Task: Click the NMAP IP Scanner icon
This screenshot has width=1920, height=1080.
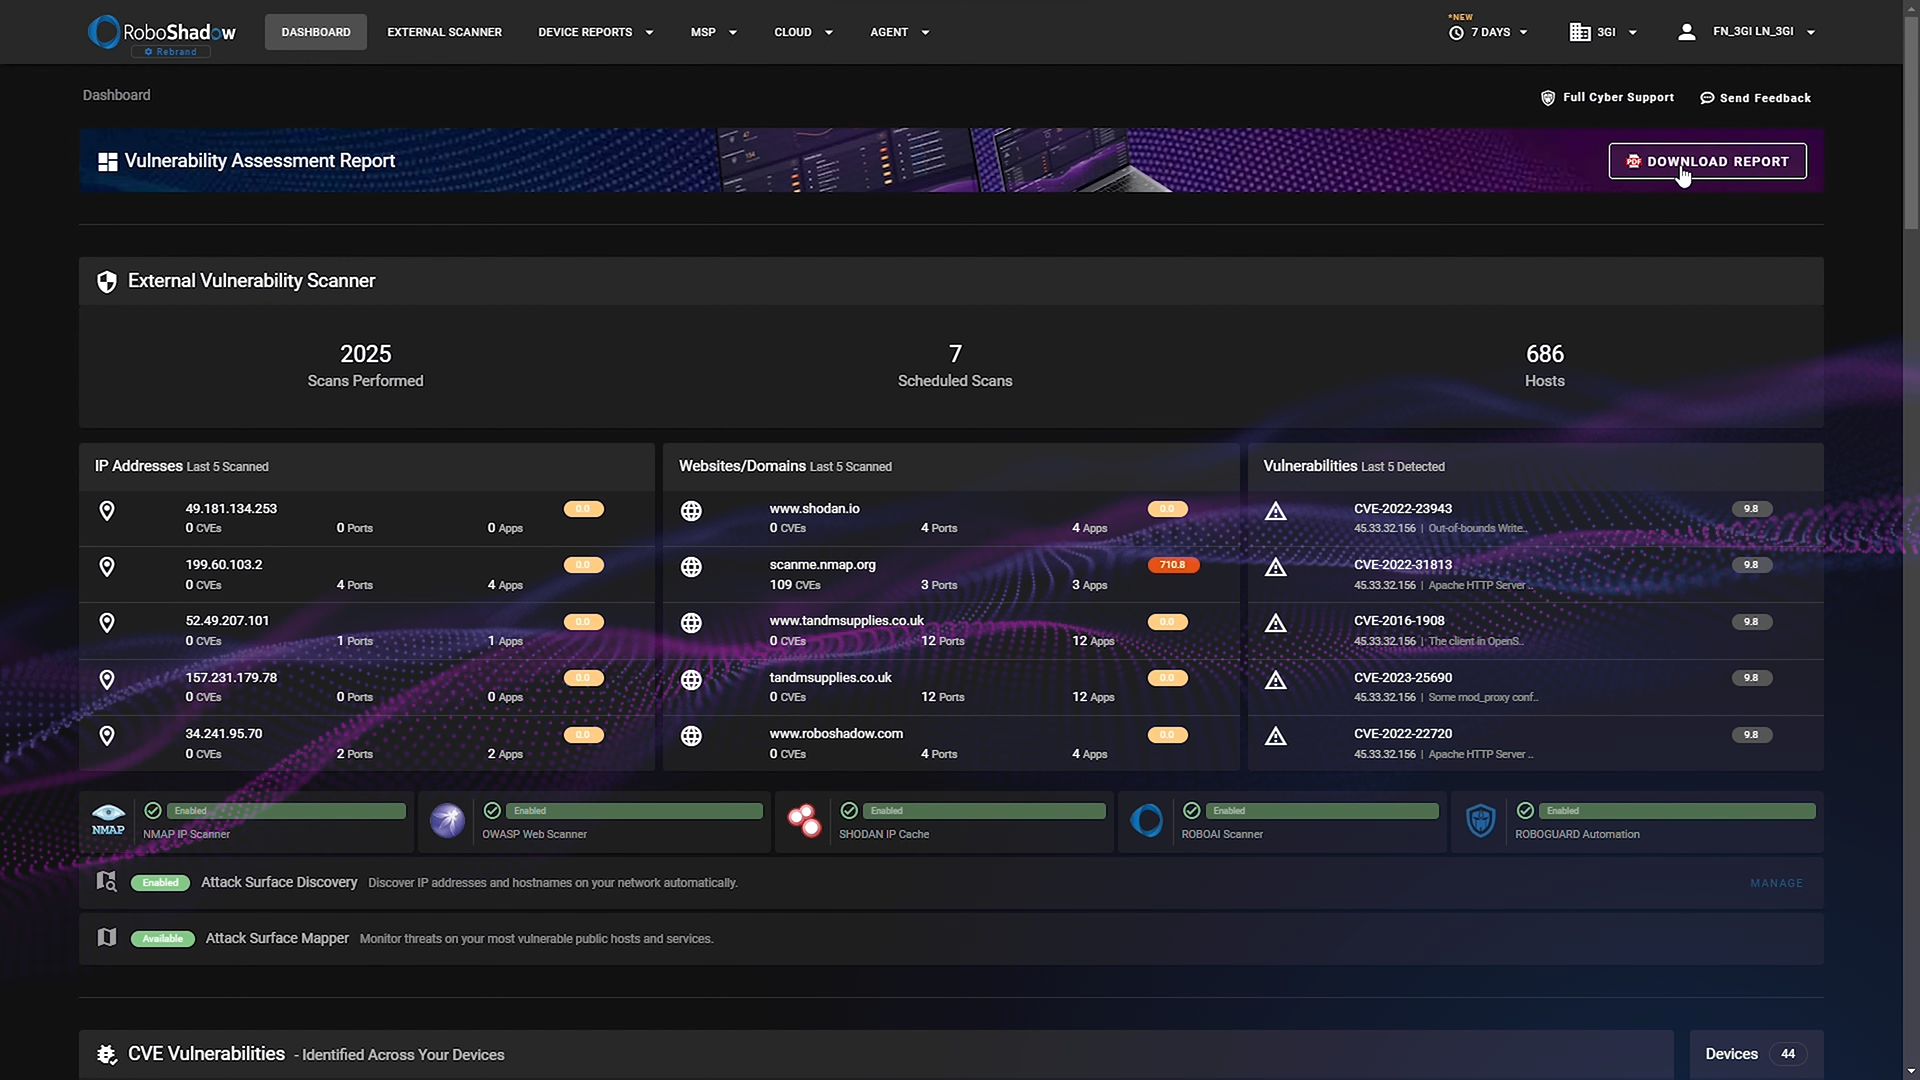Action: click(x=108, y=820)
